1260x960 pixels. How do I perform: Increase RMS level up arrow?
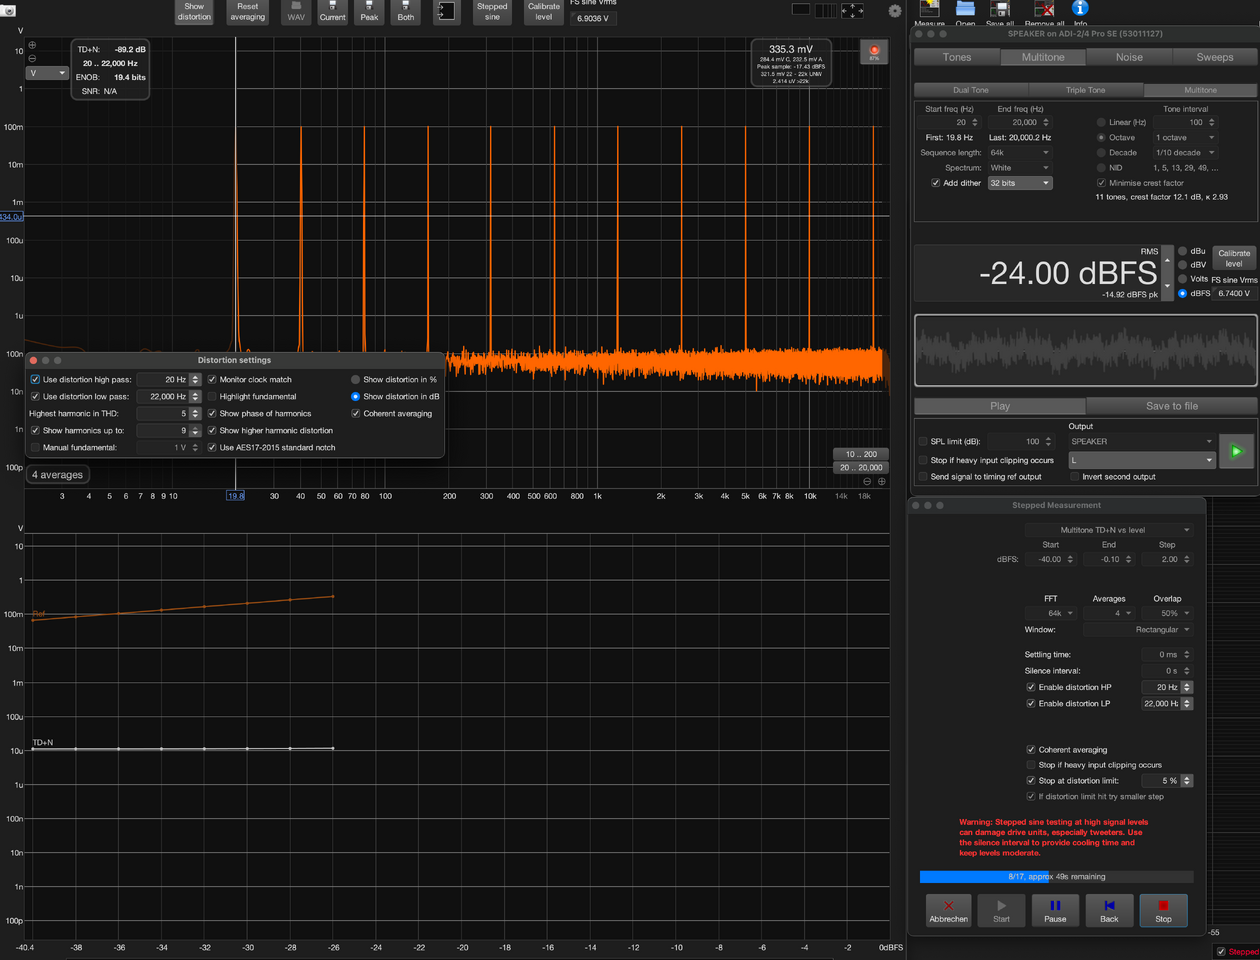point(1166,260)
